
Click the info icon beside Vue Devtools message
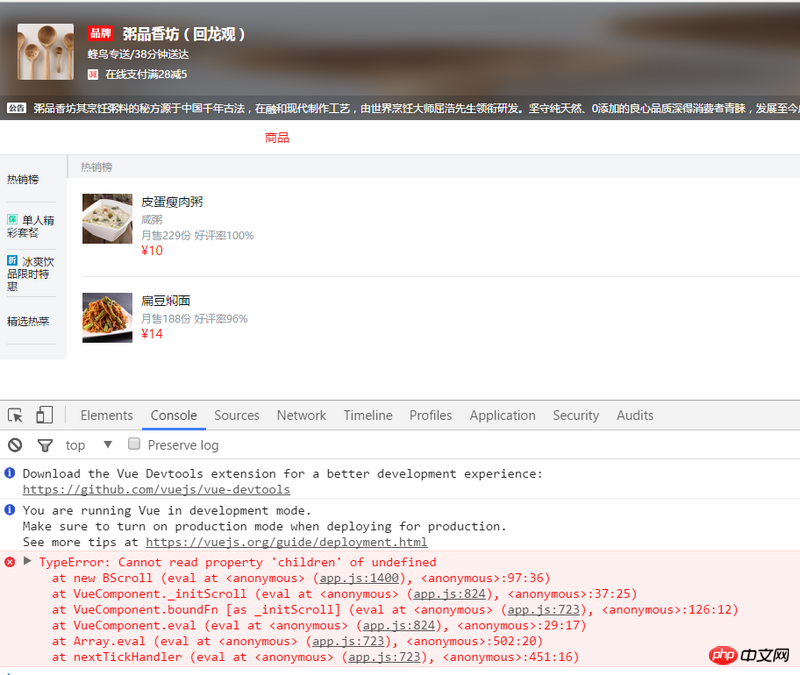tap(10, 473)
